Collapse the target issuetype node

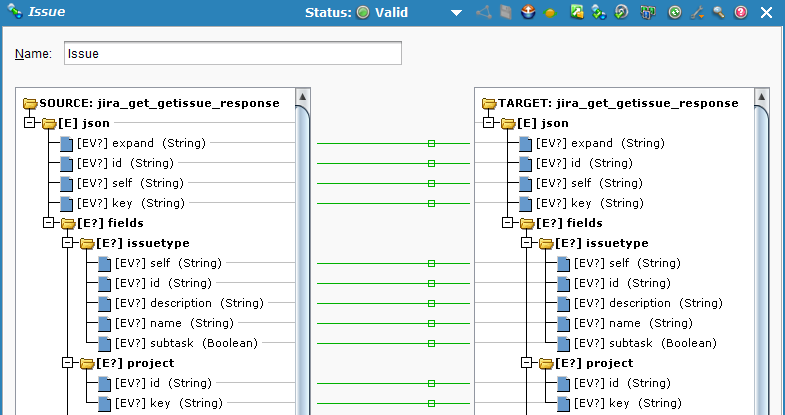coord(526,243)
